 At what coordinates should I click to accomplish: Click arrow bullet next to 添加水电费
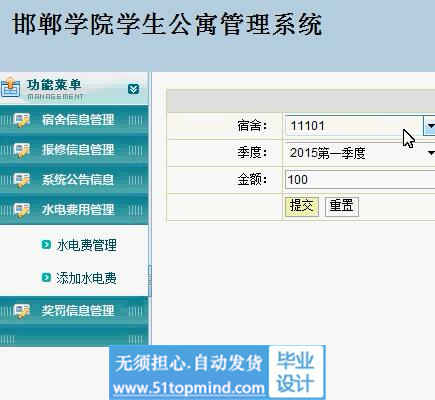tap(46, 277)
